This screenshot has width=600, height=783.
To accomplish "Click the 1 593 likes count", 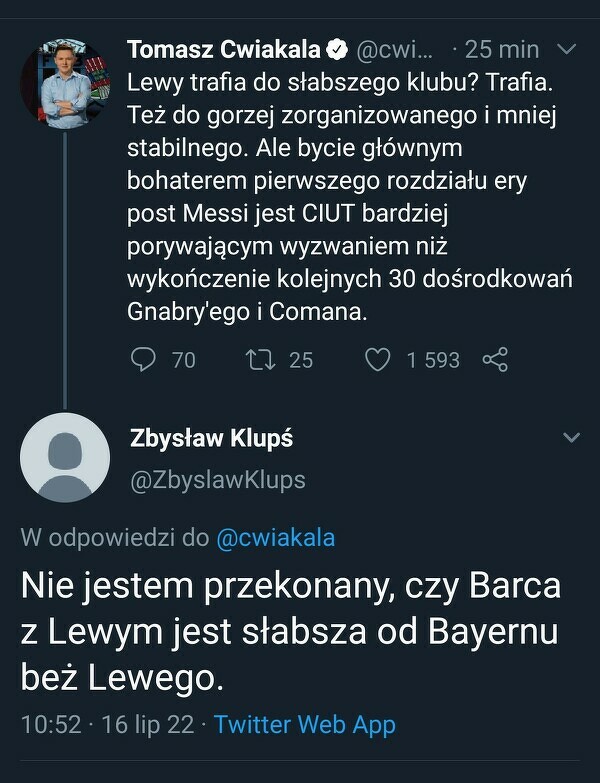I will pos(432,359).
